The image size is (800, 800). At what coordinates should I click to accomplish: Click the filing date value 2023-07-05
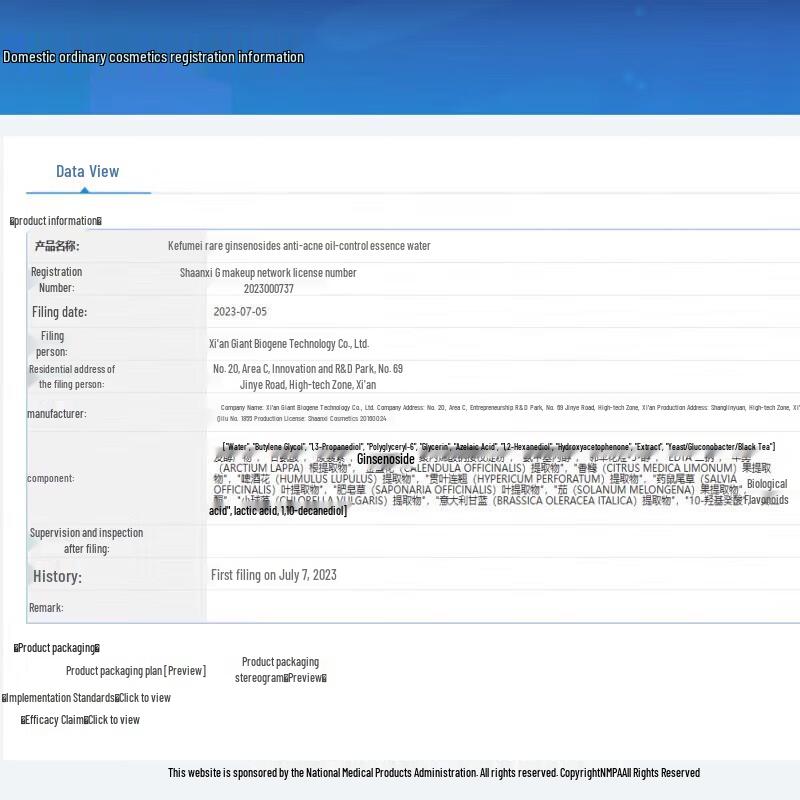(x=240, y=312)
